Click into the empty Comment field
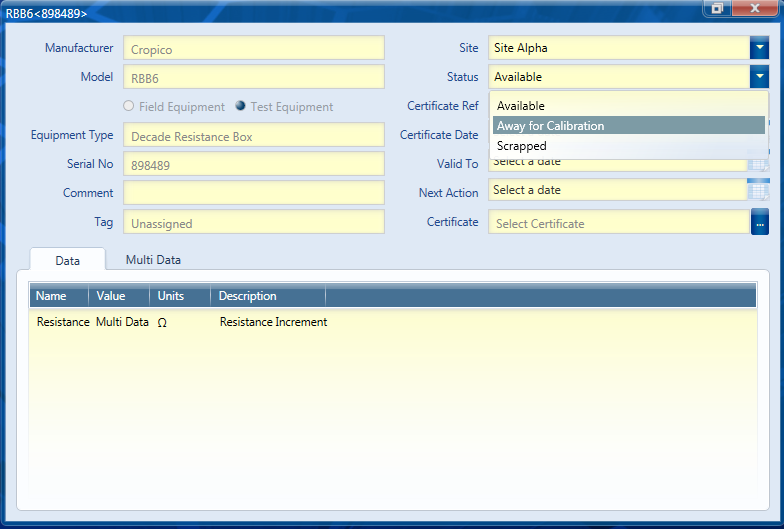This screenshot has height=529, width=784. coord(254,193)
